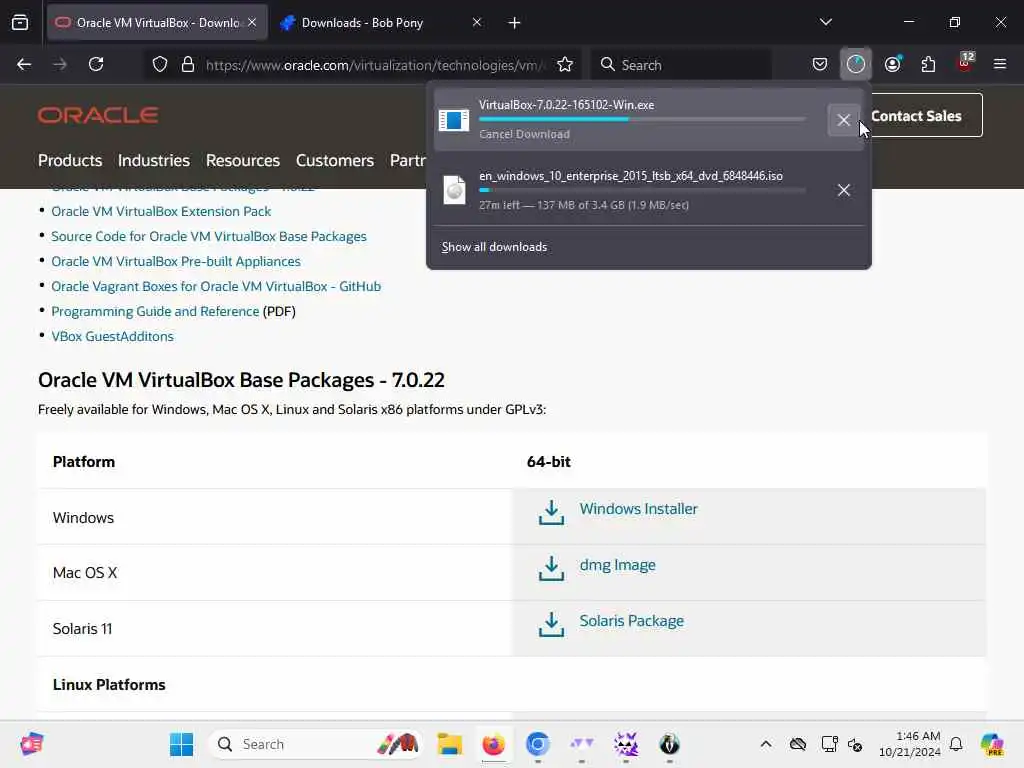Close the Oracle VM VirtualBox tab
The height and width of the screenshot is (768, 1024).
click(252, 22)
